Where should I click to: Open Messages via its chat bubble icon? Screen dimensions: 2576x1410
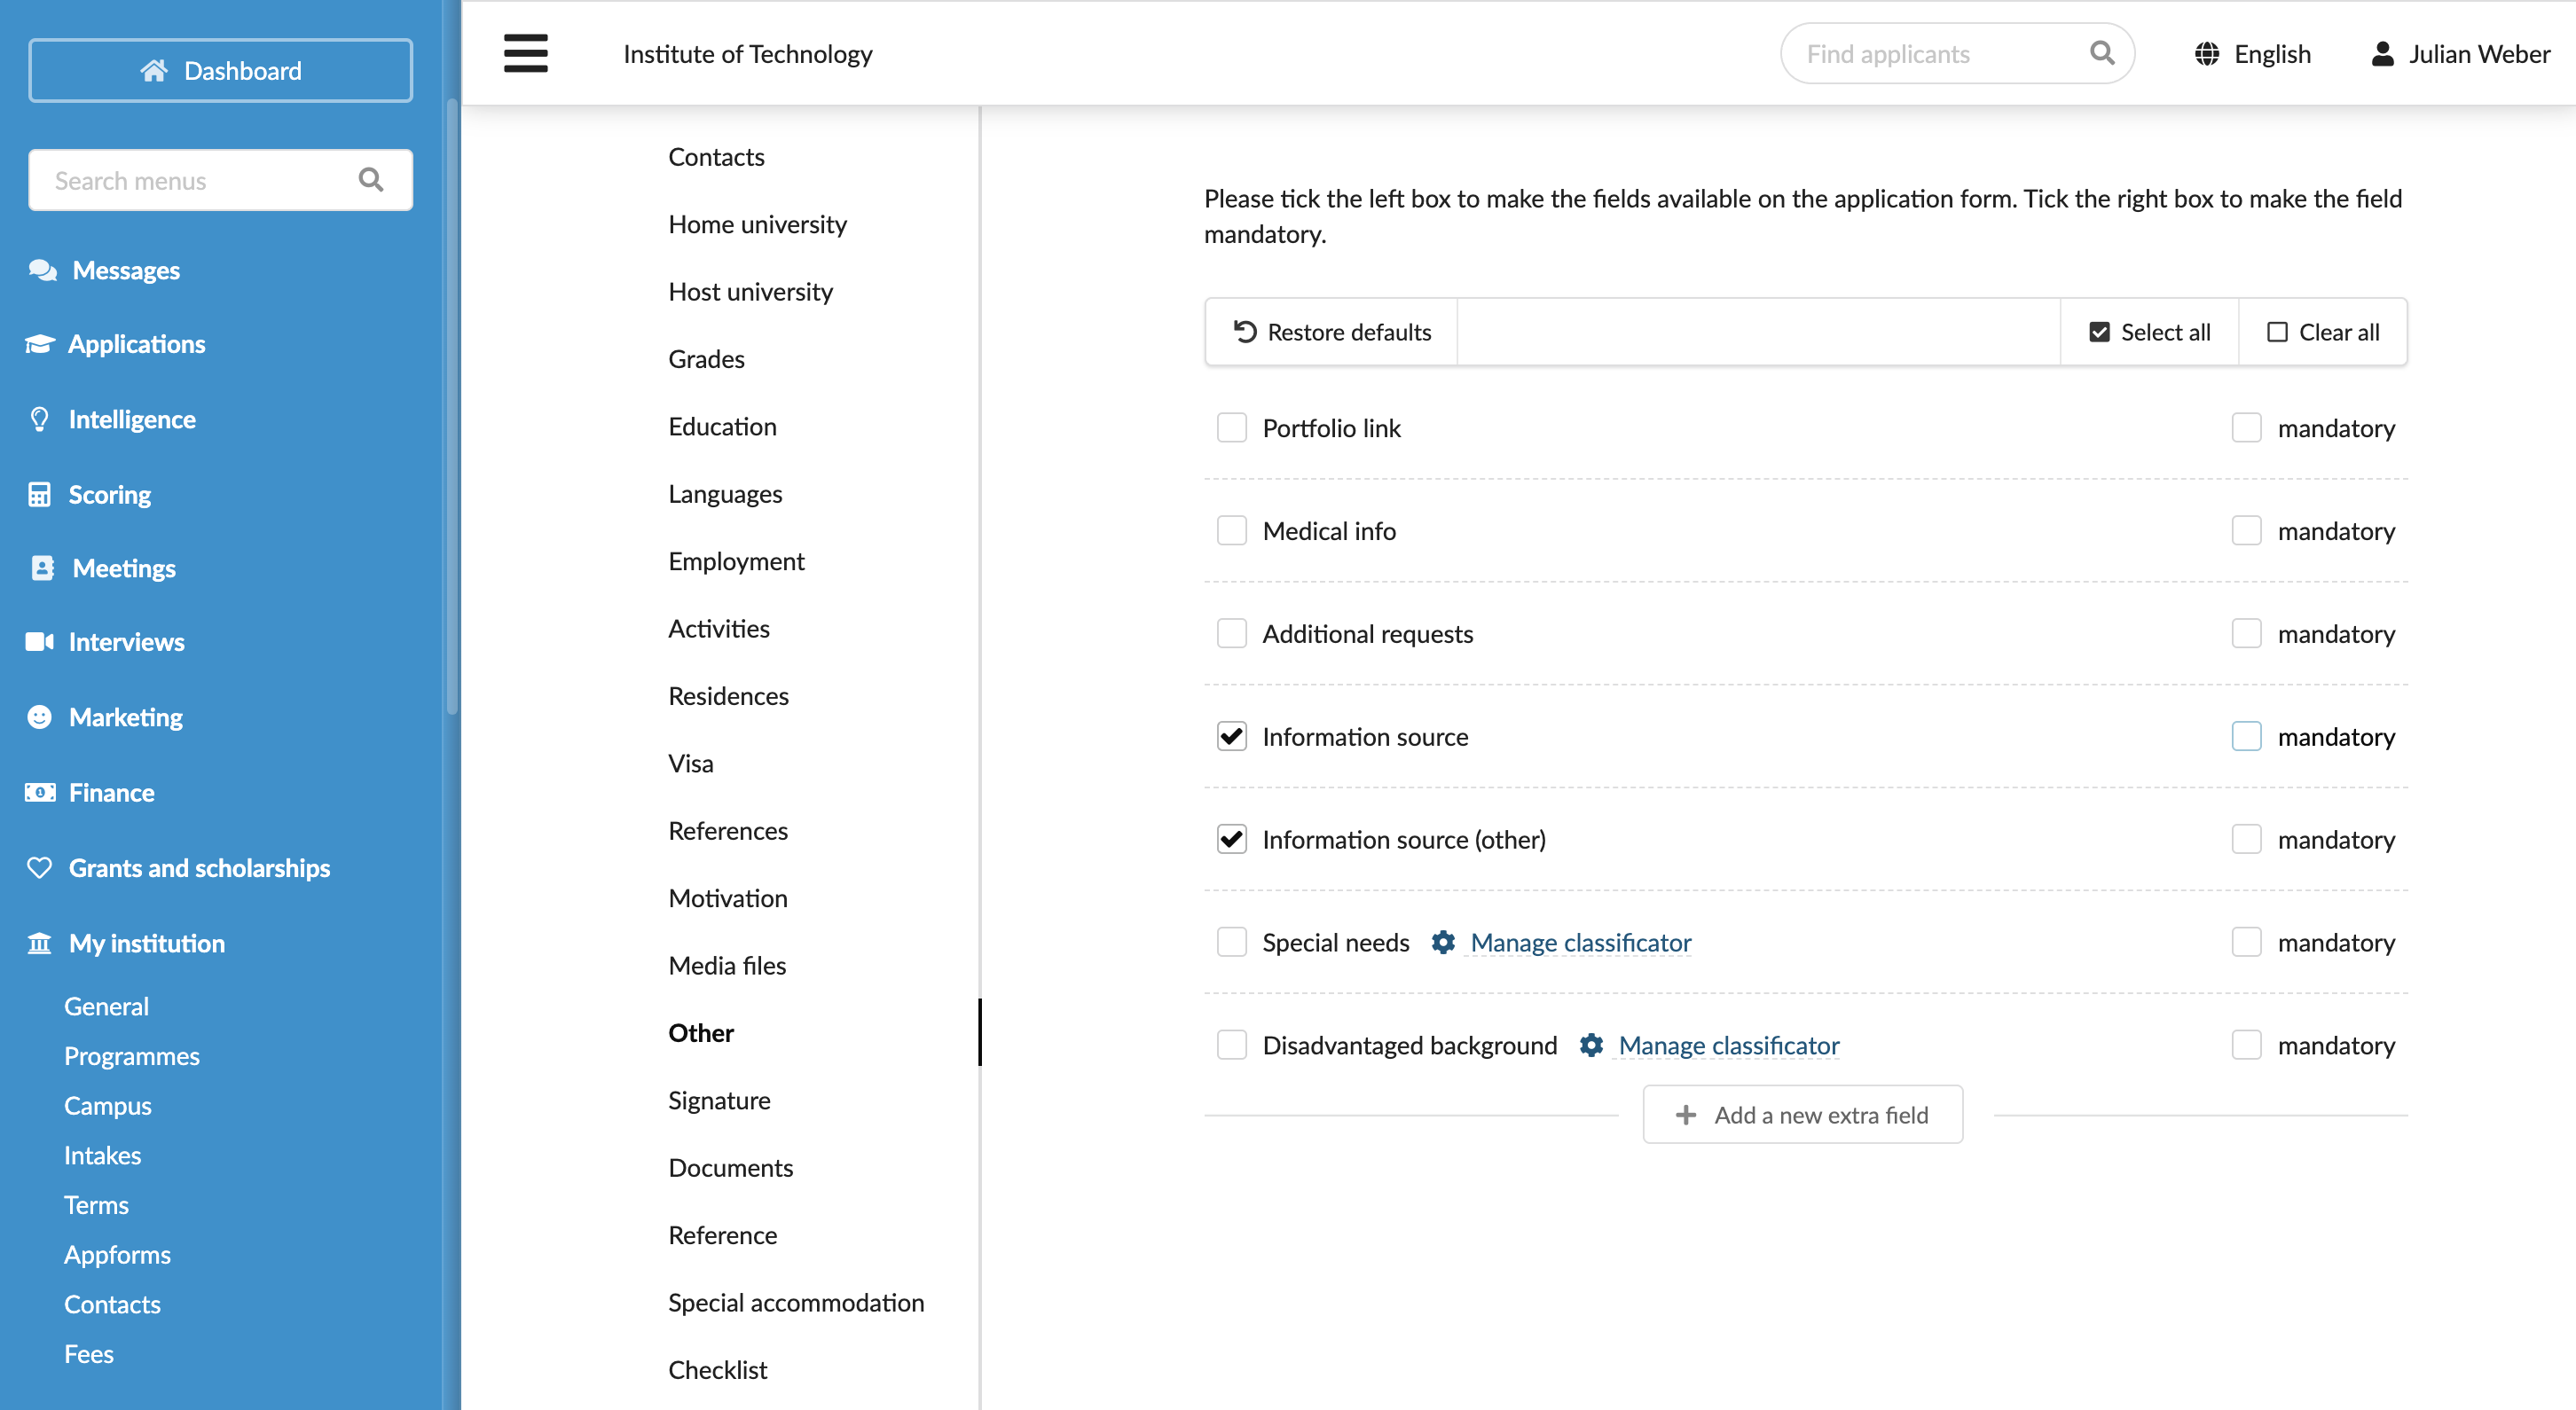42,270
